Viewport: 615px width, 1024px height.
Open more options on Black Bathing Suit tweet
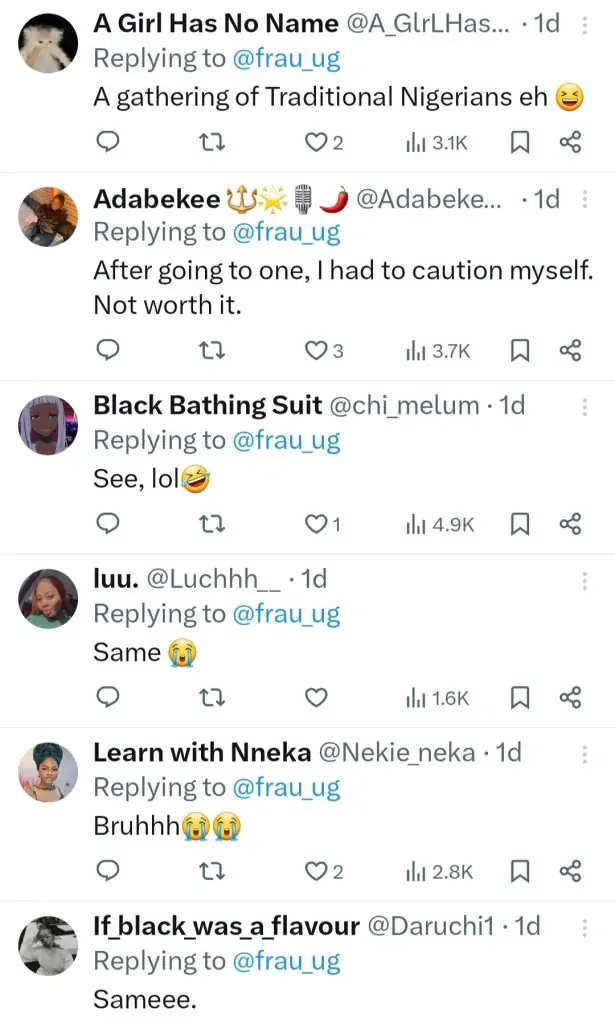click(584, 406)
